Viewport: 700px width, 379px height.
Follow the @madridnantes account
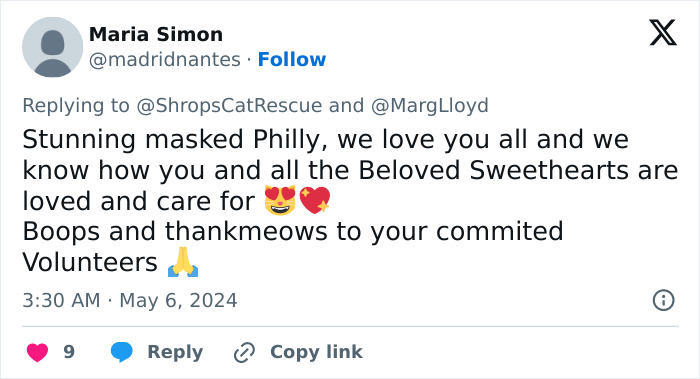click(x=292, y=59)
